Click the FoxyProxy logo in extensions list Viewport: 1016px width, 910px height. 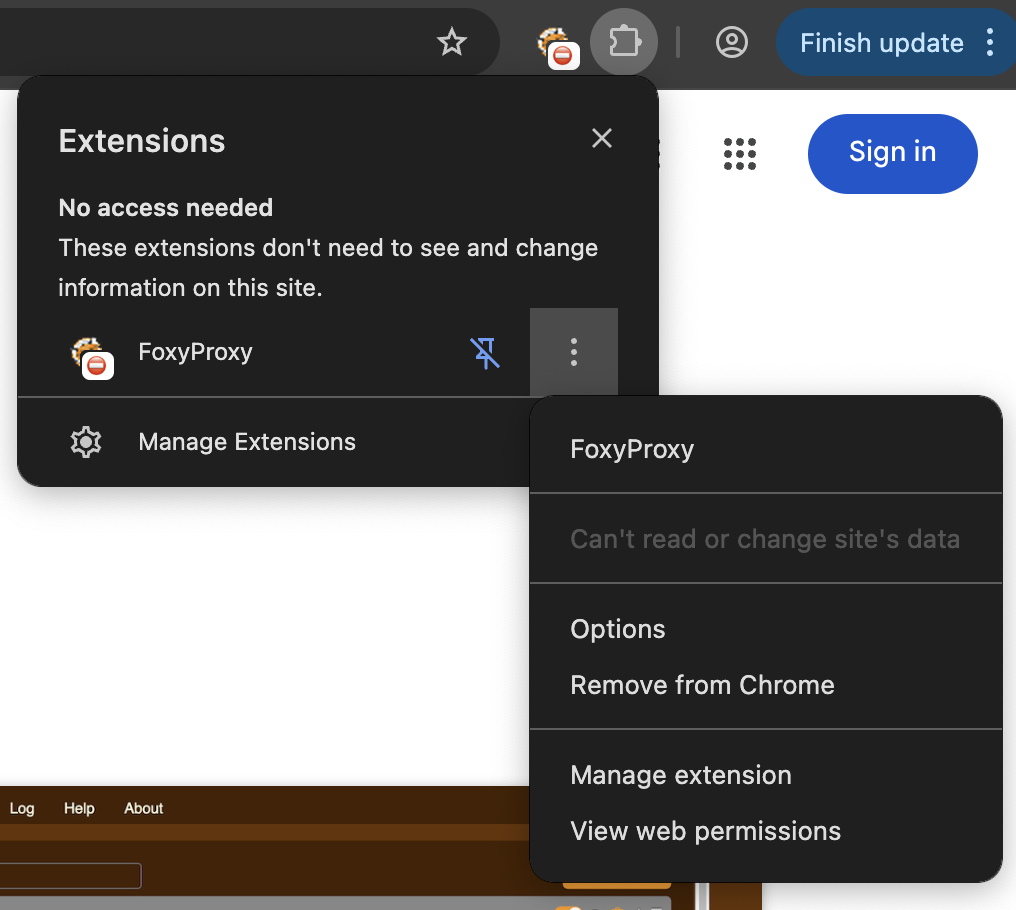90,354
